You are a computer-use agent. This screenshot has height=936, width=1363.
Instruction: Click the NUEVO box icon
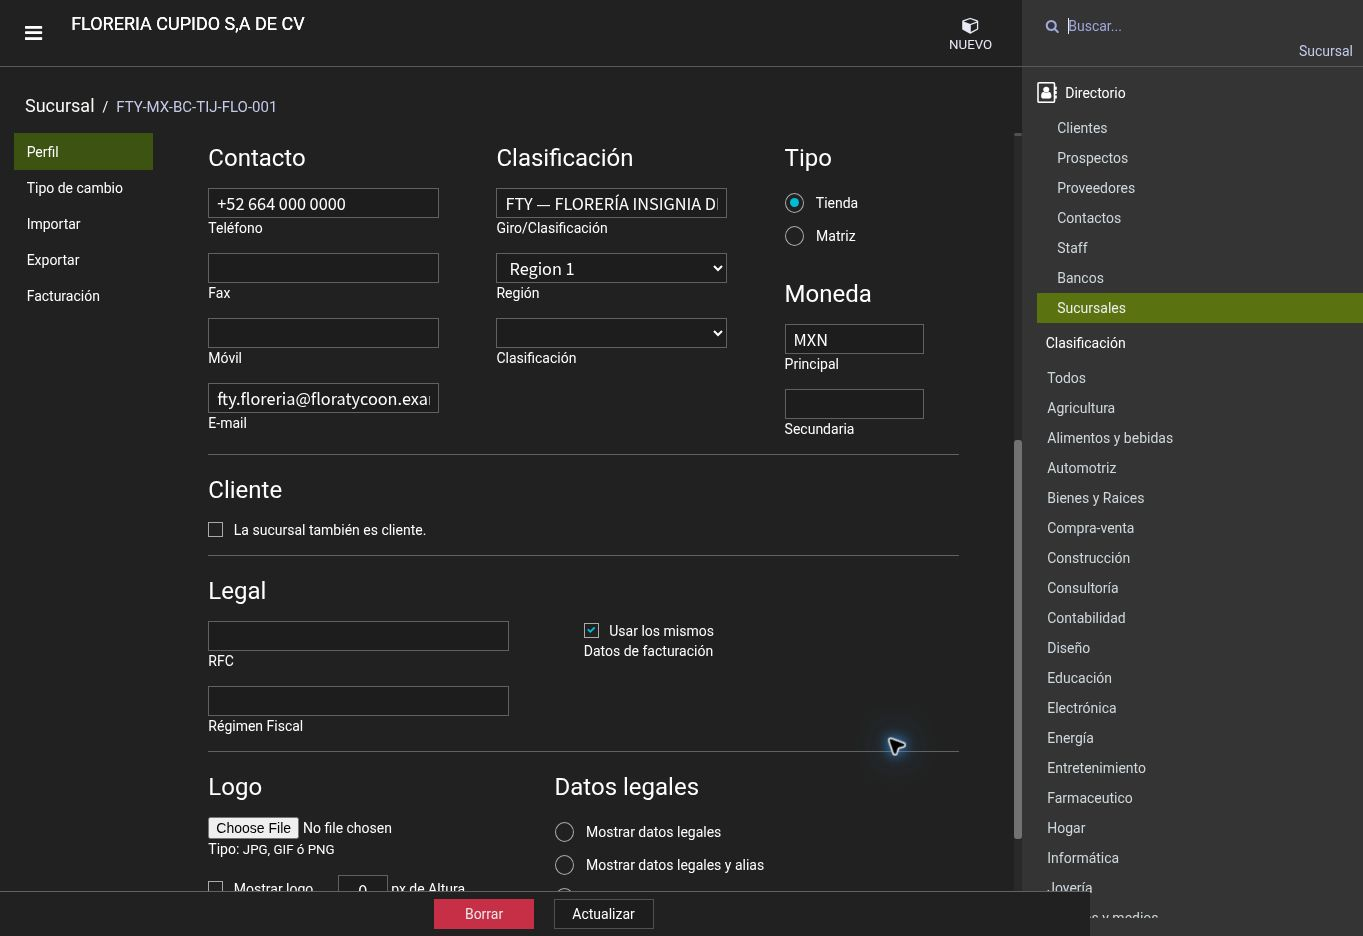pyautogui.click(x=970, y=26)
